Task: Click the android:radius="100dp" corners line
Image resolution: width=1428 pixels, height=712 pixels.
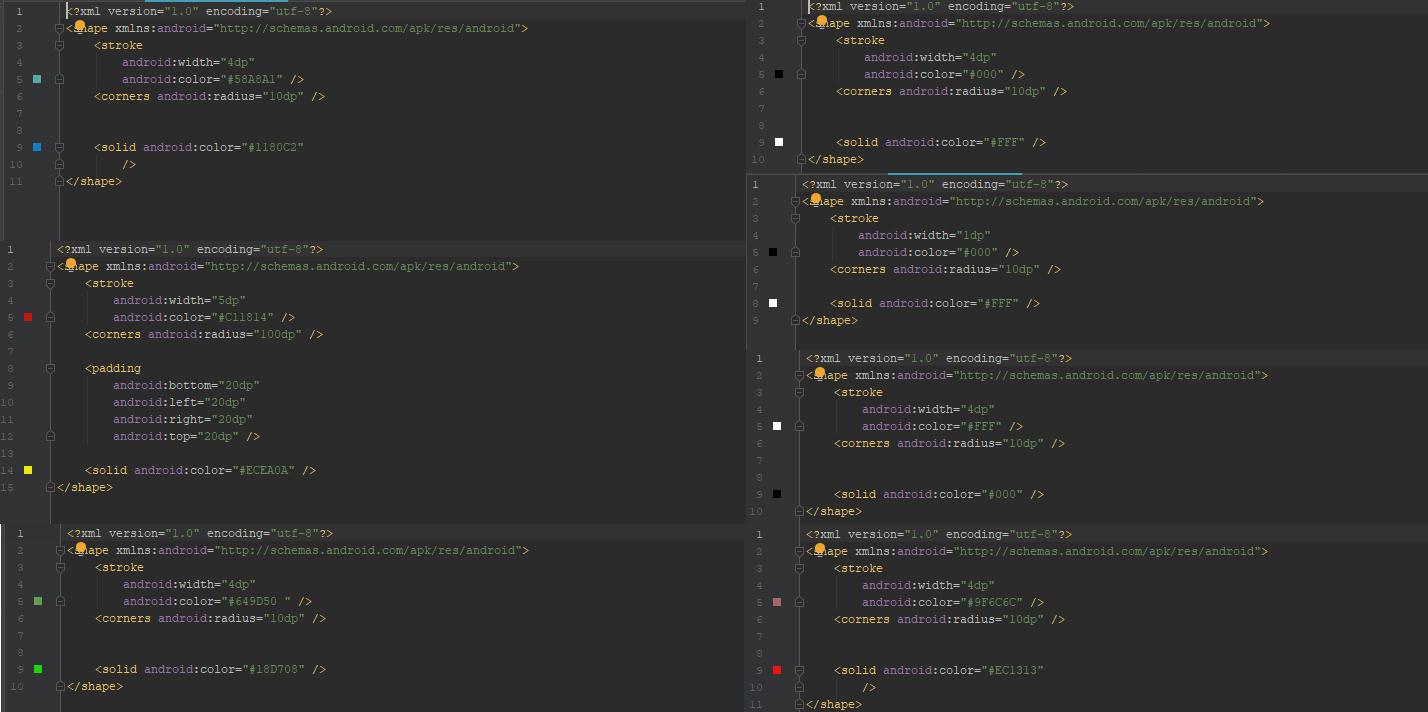Action: (x=204, y=334)
